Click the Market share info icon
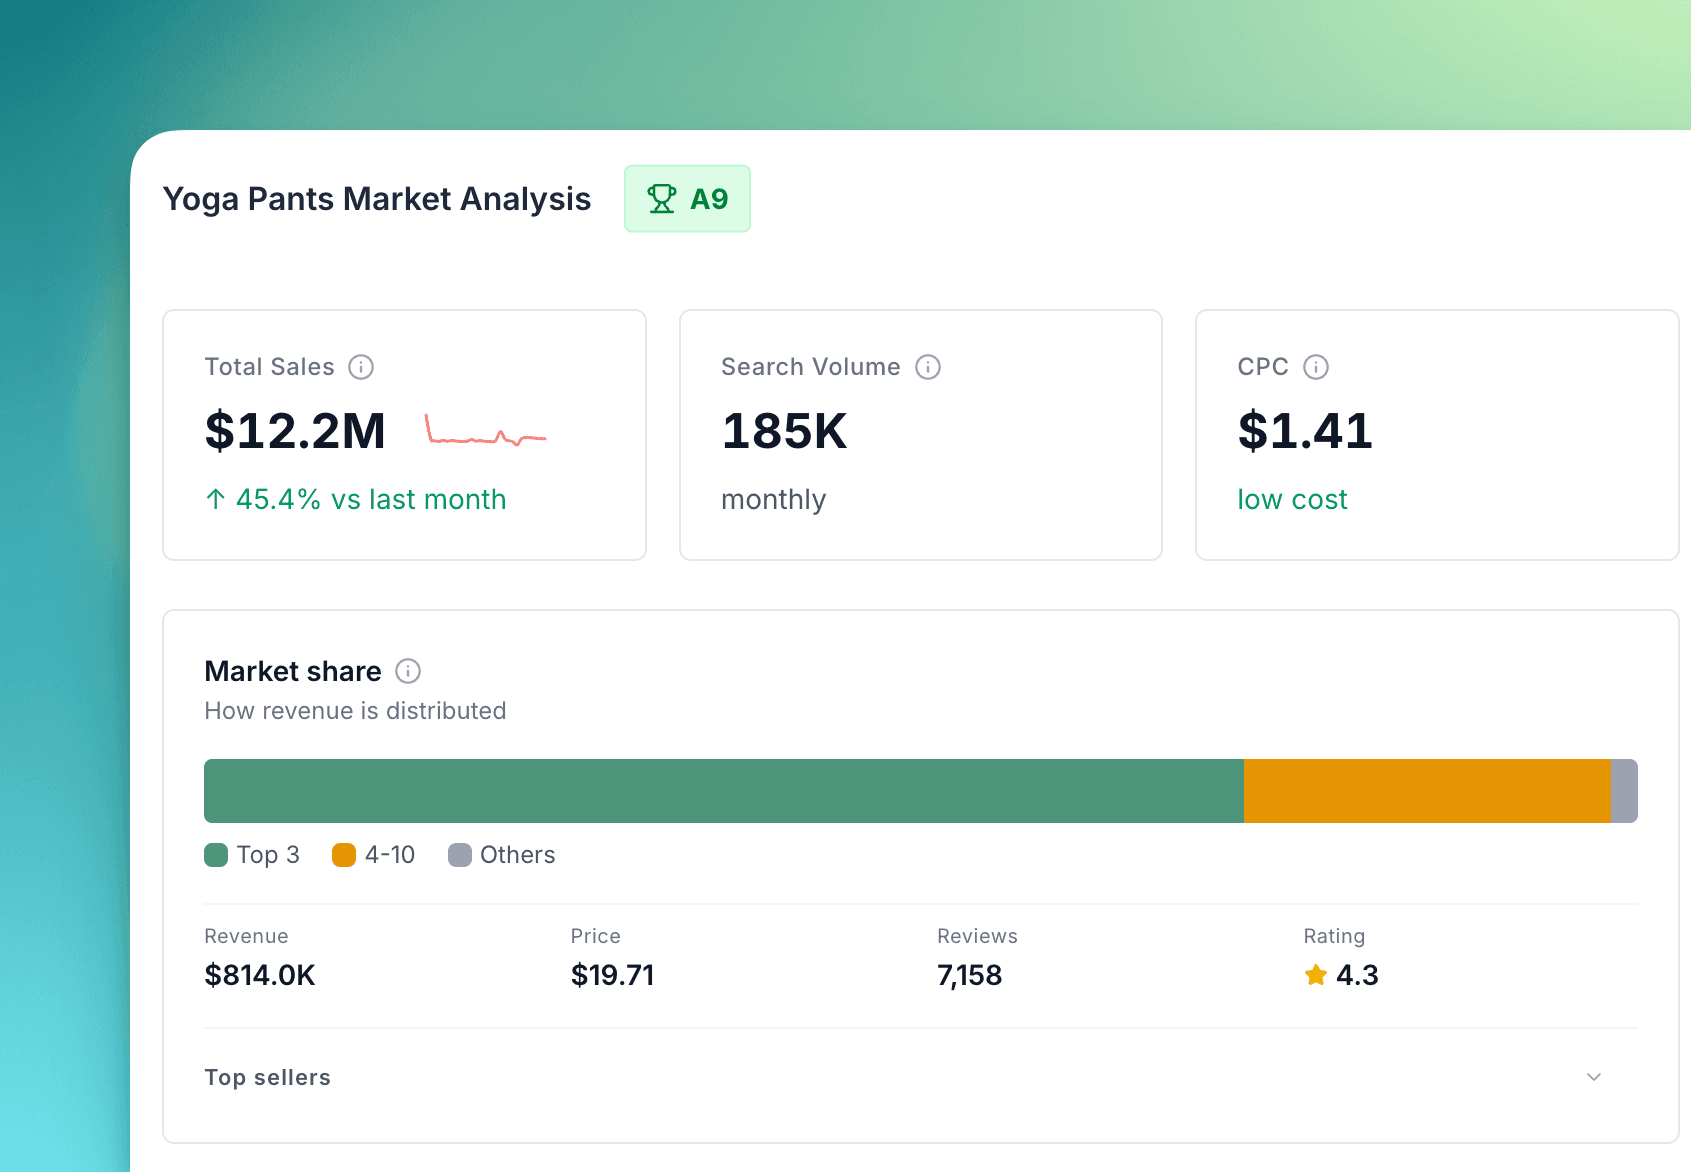 tap(407, 671)
